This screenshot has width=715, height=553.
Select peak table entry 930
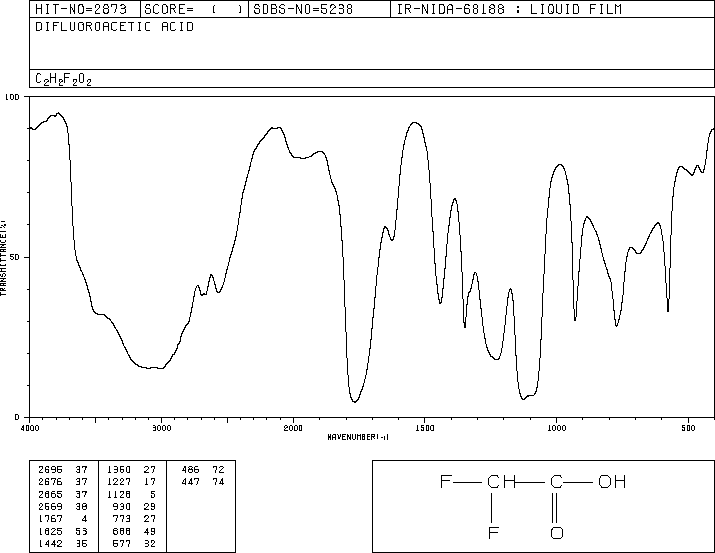point(122,506)
